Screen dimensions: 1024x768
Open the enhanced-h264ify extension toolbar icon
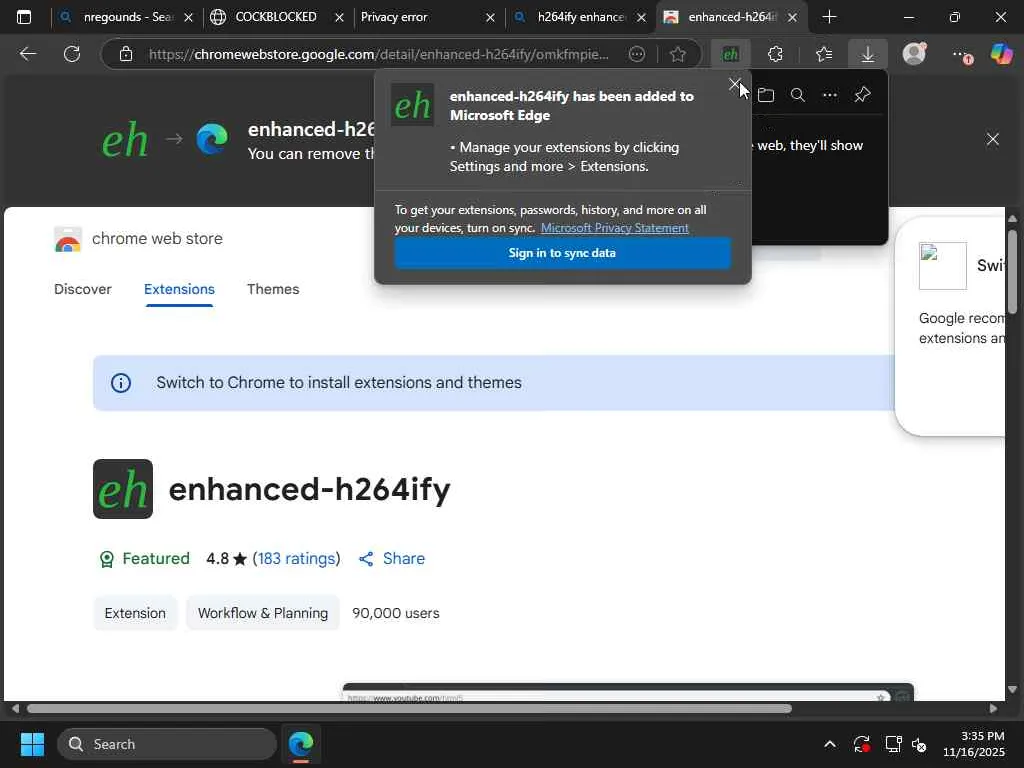730,54
